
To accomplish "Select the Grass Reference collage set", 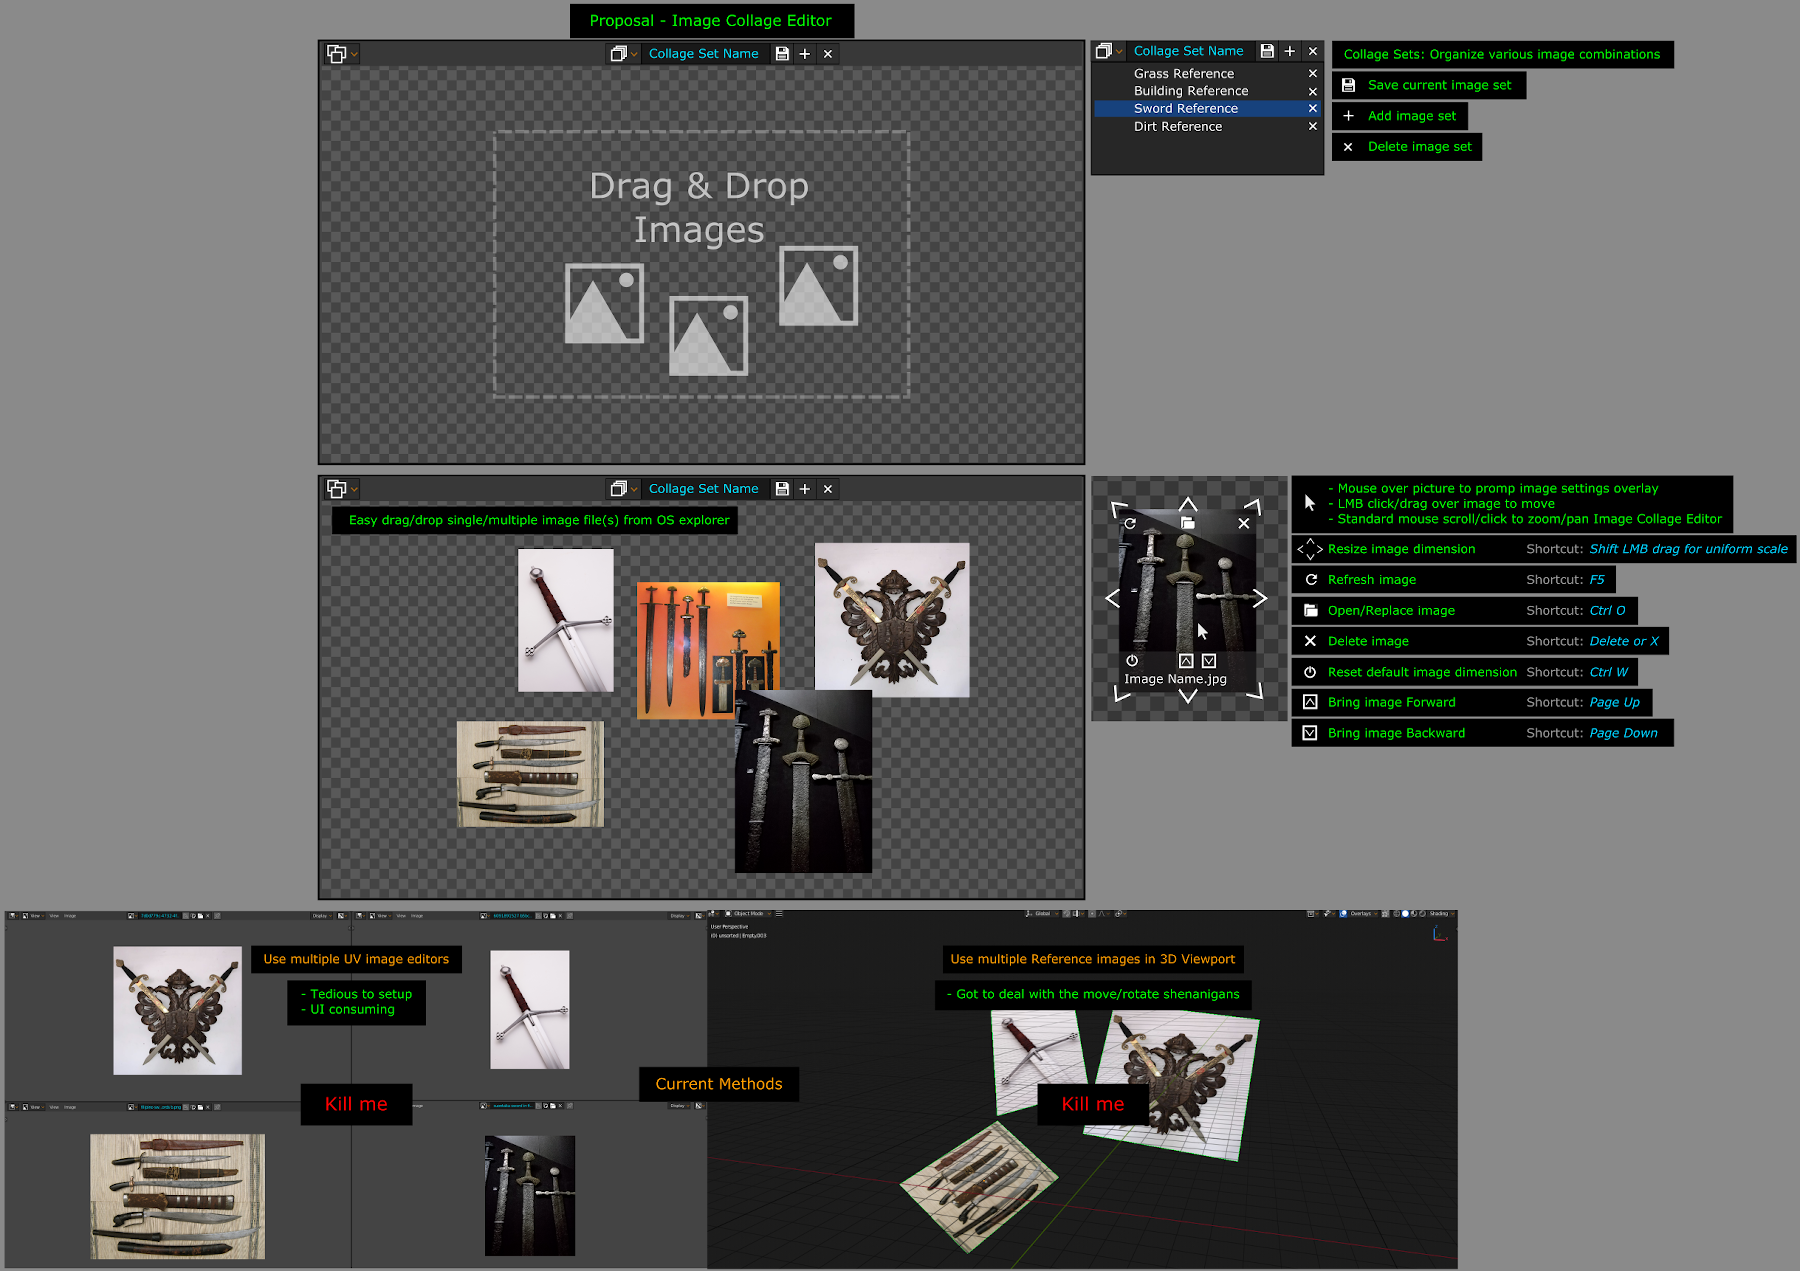I will [x=1184, y=74].
